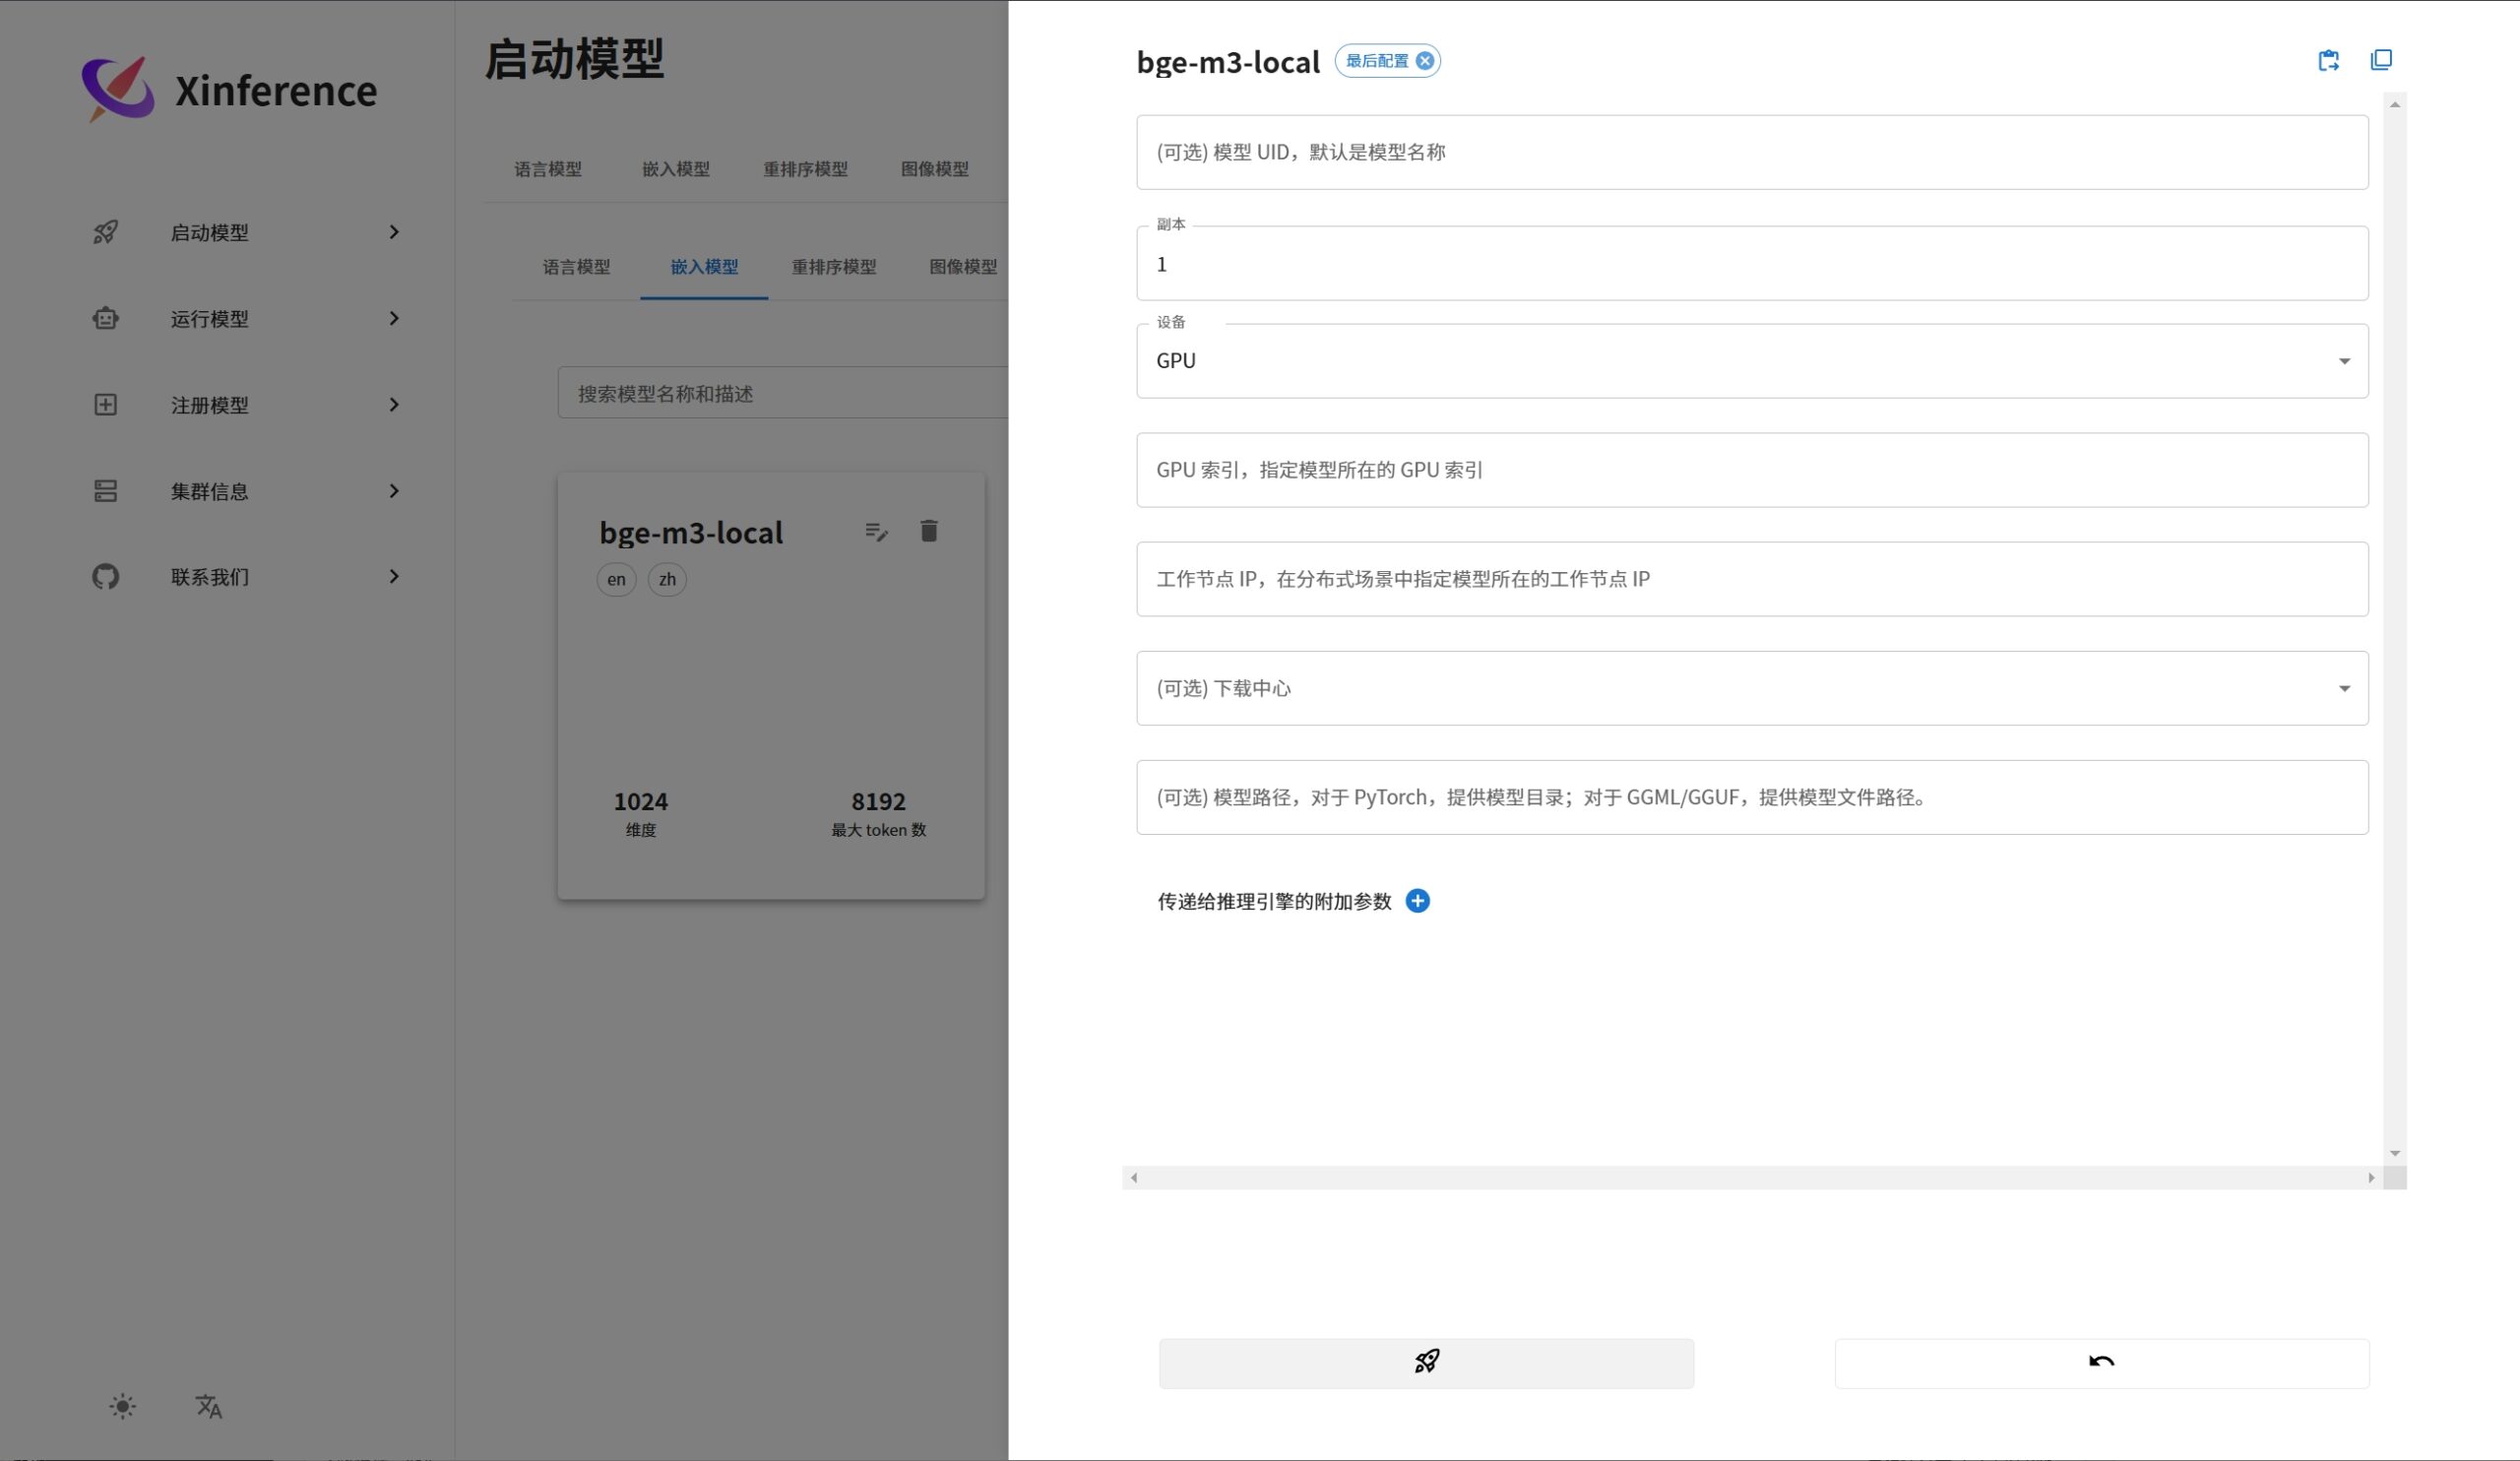Focus the 模型 UID input field
The image size is (2520, 1461).
coord(1752,152)
